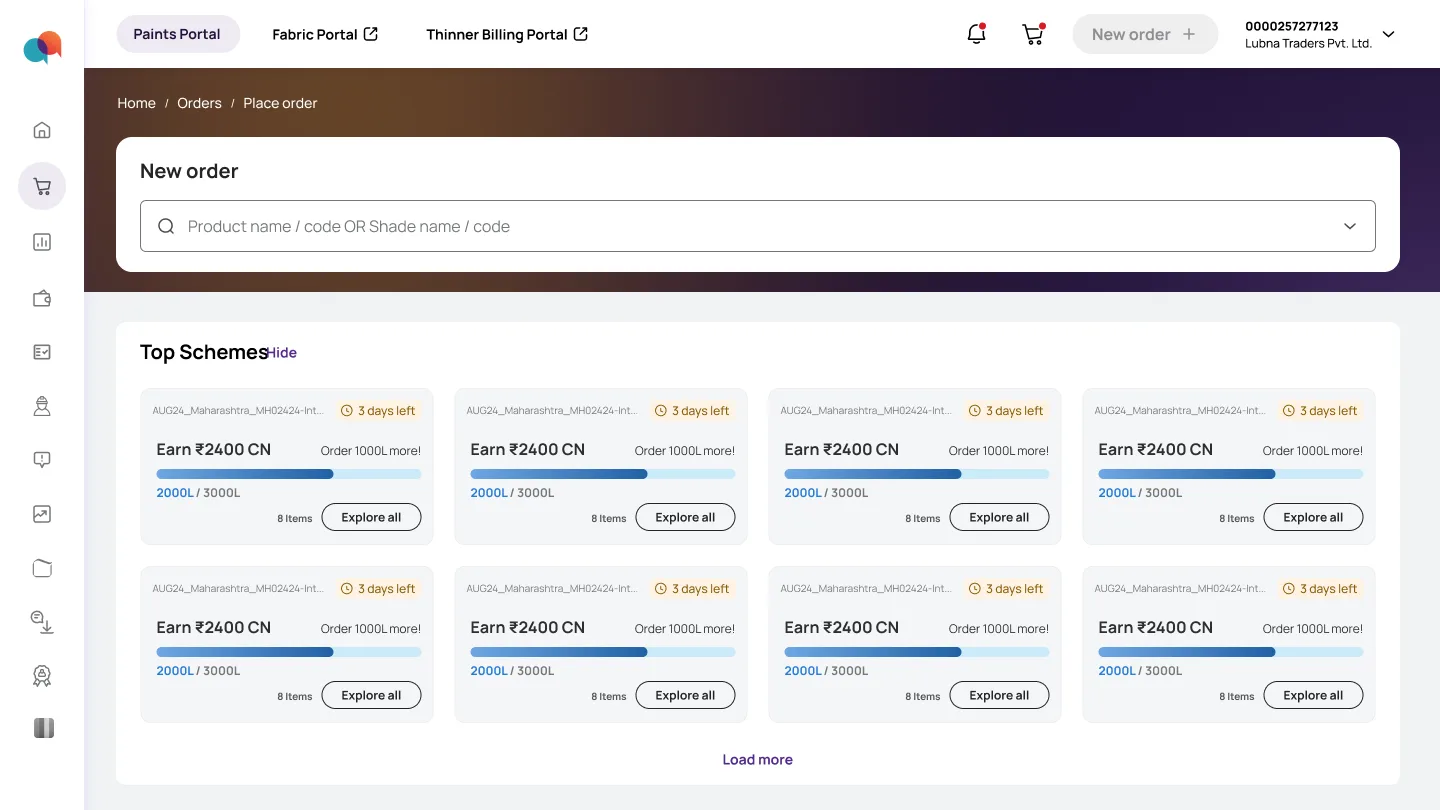This screenshot has height=810, width=1440.
Task: Go to Home in the breadcrumb
Action: point(136,103)
